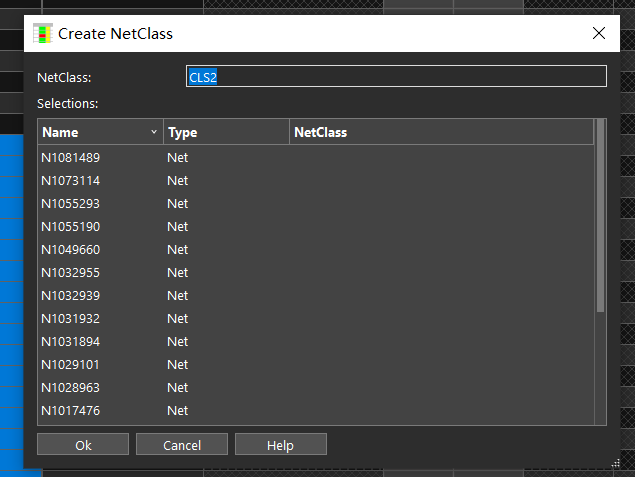Viewport: 635px width, 477px height.
Task: Sort by the Name column header
Action: [100, 132]
